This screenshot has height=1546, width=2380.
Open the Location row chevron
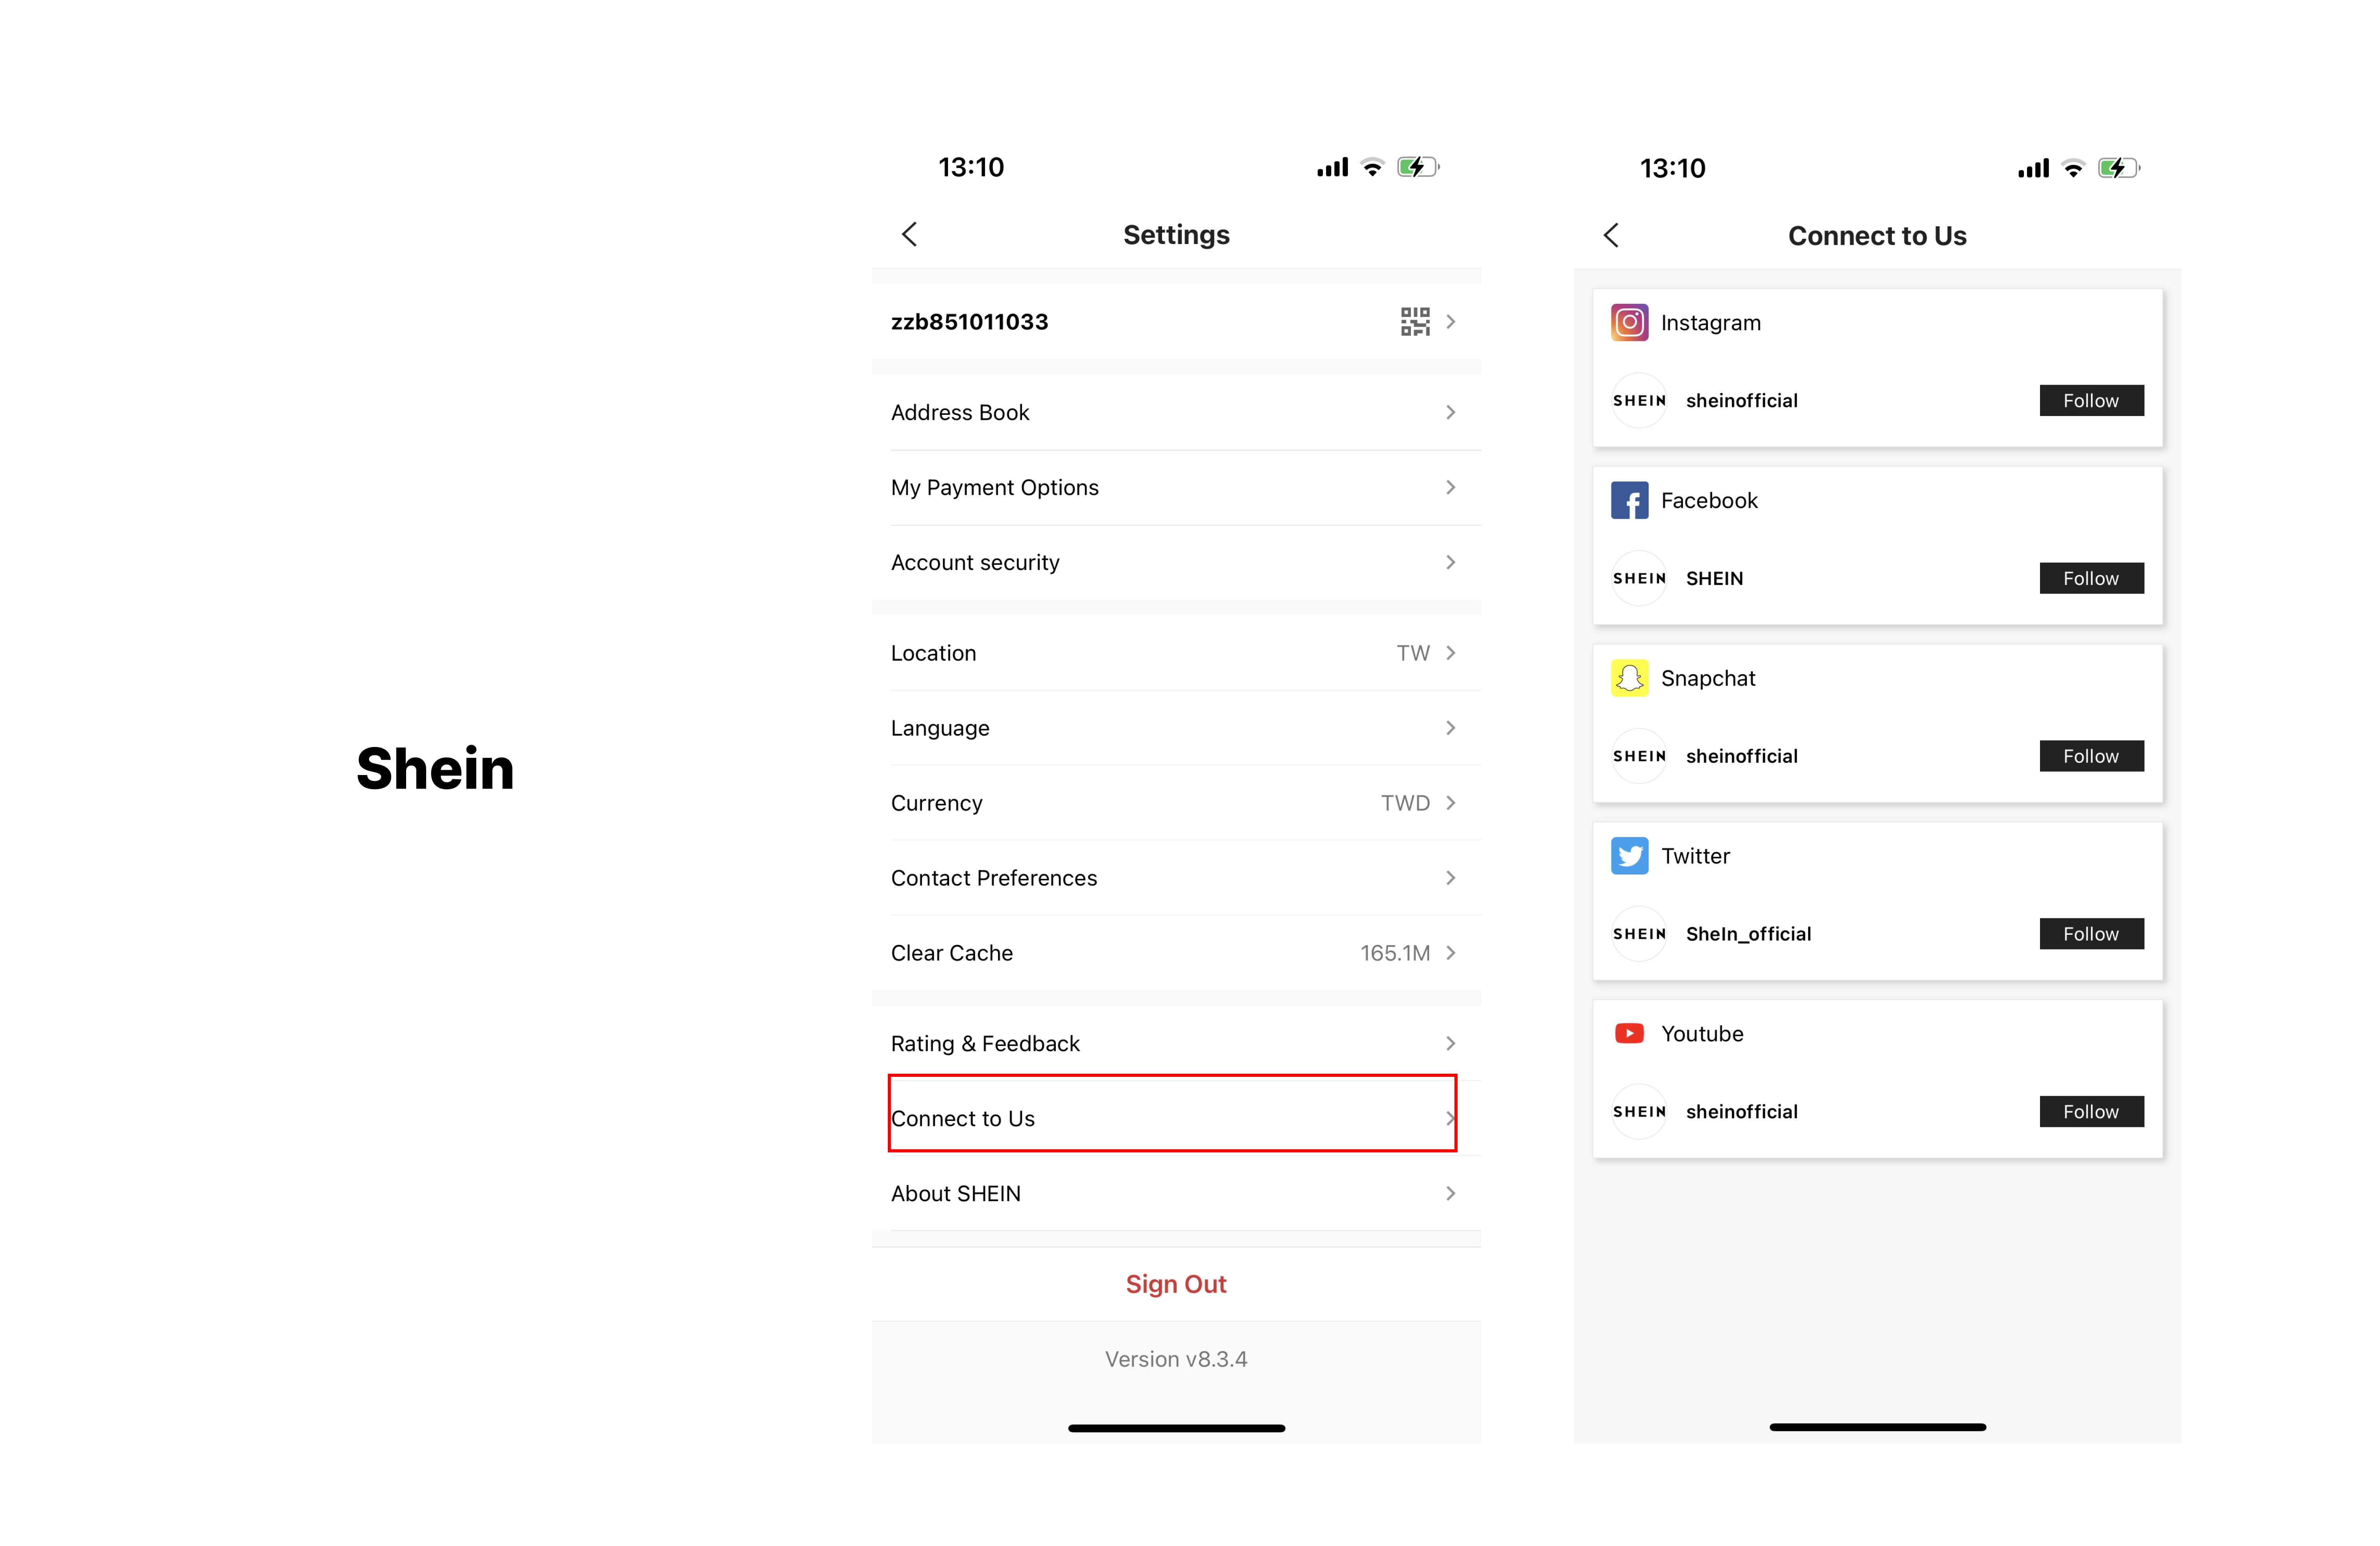[x=1450, y=653]
